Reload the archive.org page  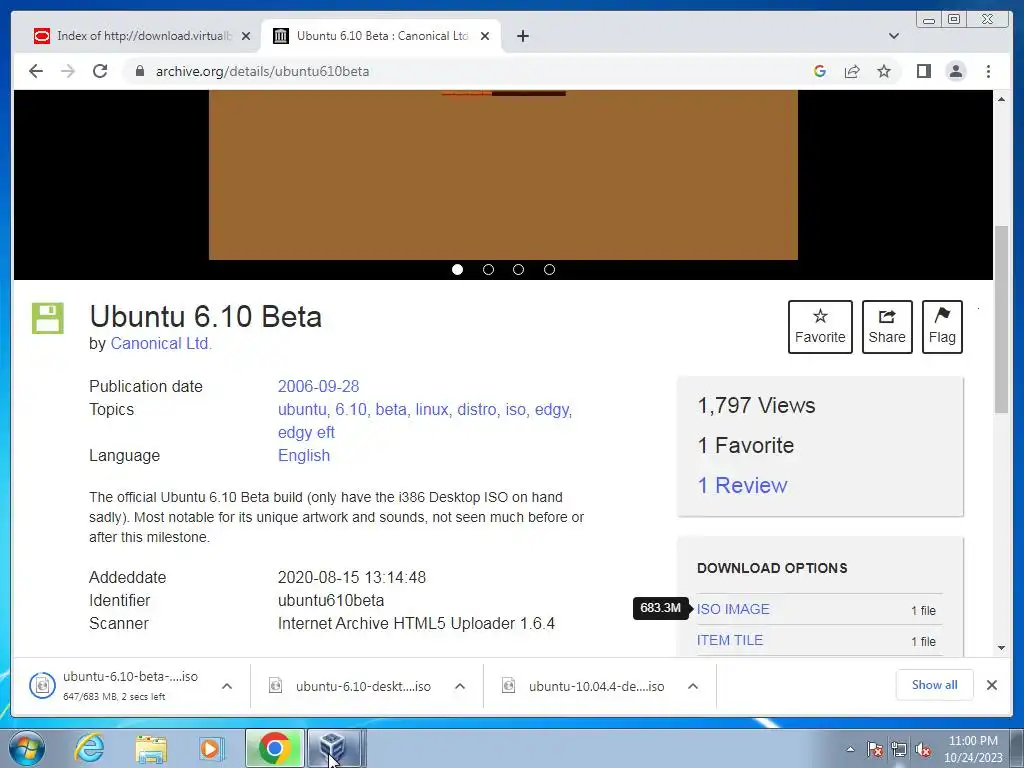point(100,71)
